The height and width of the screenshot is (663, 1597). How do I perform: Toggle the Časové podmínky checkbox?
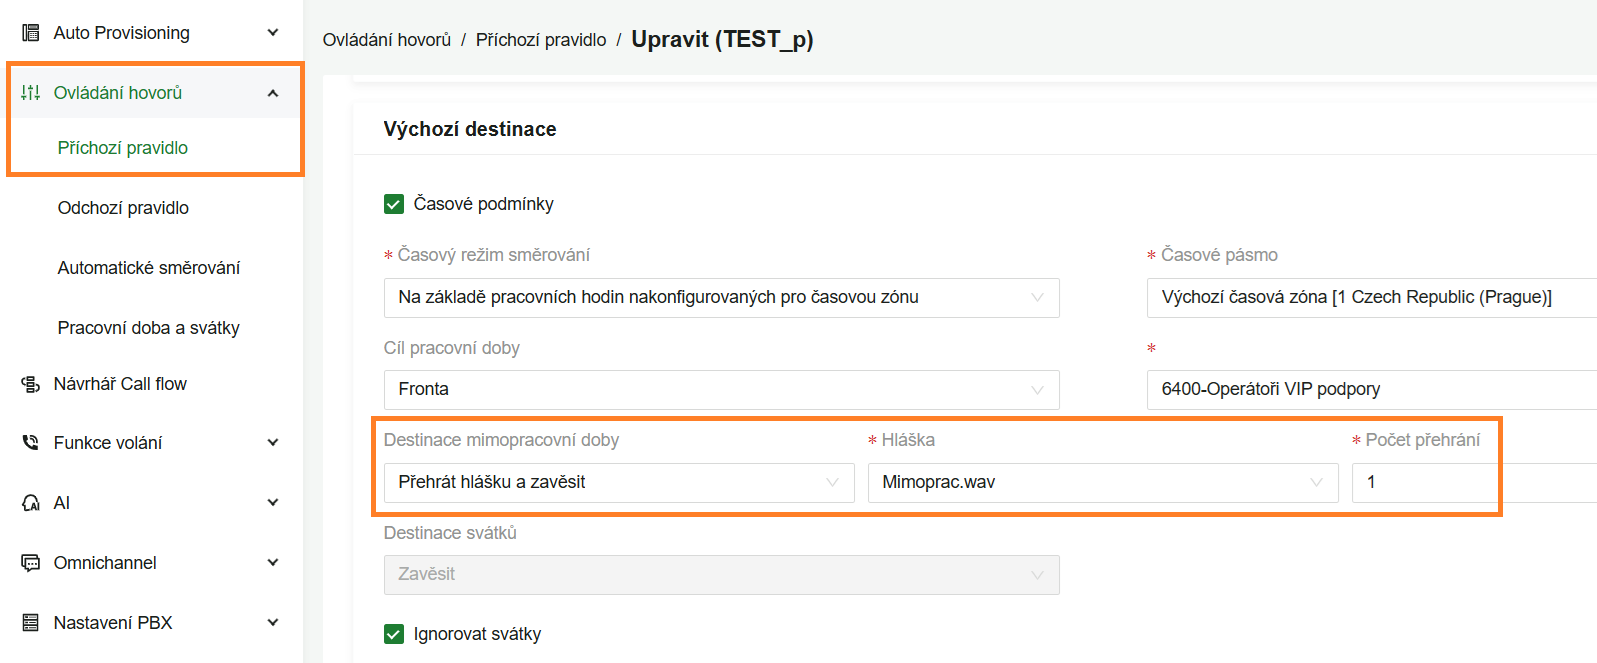(x=394, y=204)
